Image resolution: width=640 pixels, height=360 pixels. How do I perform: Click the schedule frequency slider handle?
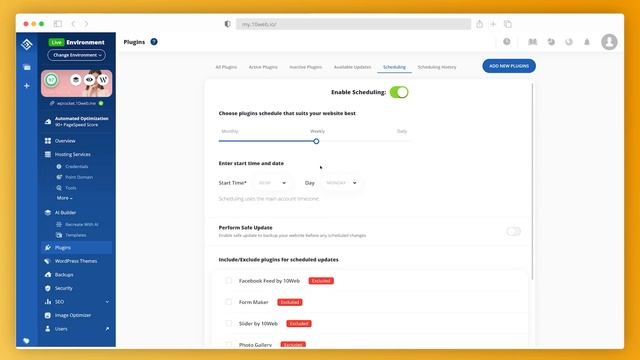(316, 141)
